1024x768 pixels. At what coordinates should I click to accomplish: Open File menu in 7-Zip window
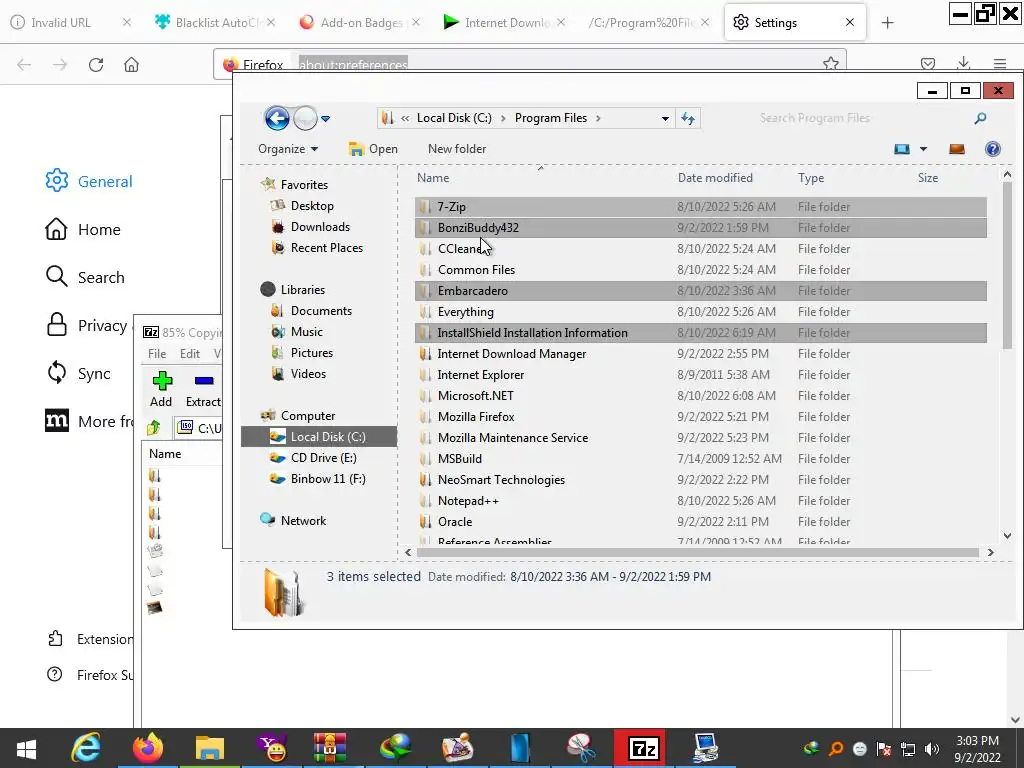coord(157,353)
